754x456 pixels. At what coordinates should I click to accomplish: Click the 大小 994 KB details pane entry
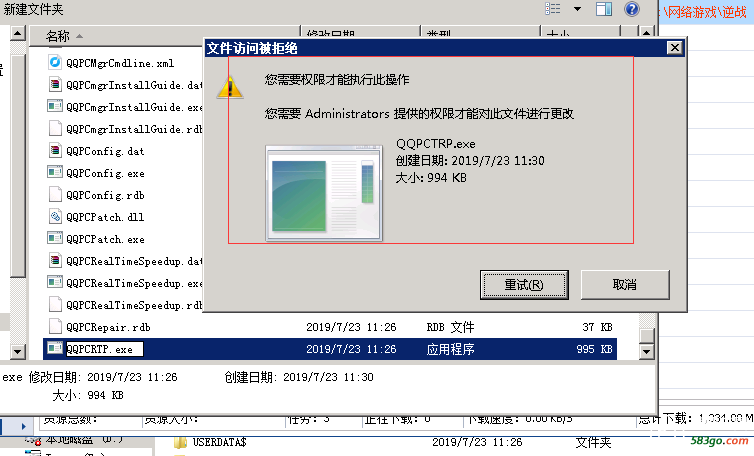tap(88, 395)
